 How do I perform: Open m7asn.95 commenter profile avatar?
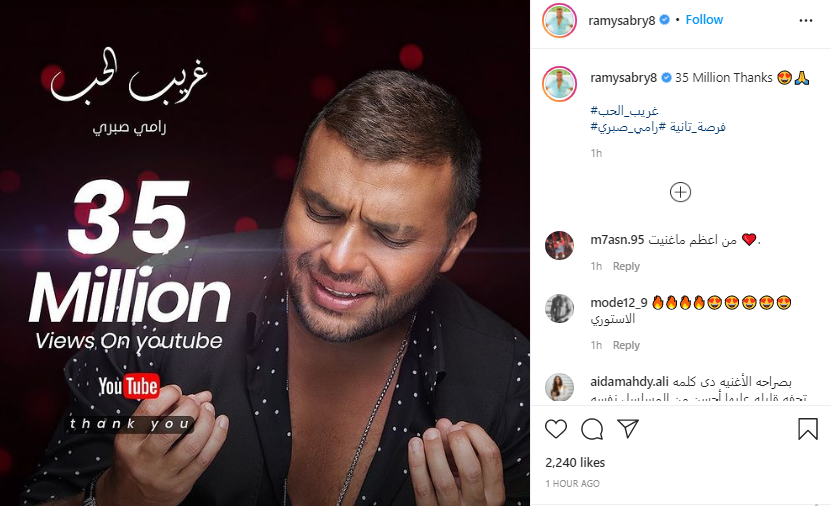tap(559, 245)
